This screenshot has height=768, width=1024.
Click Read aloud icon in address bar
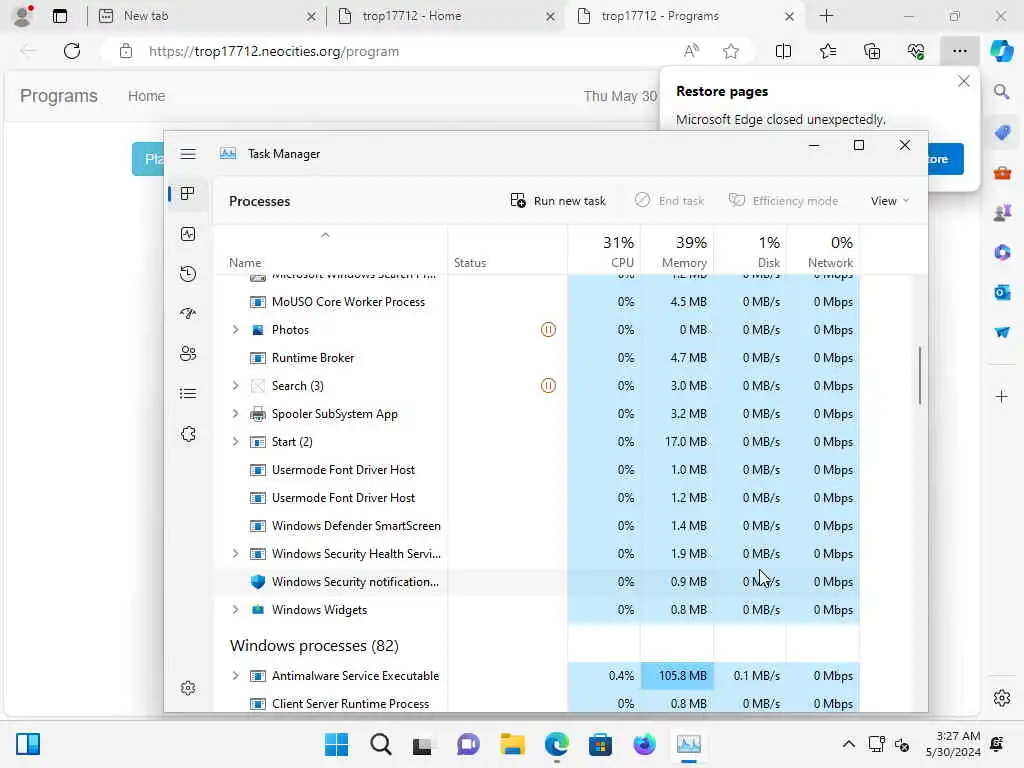tap(691, 51)
